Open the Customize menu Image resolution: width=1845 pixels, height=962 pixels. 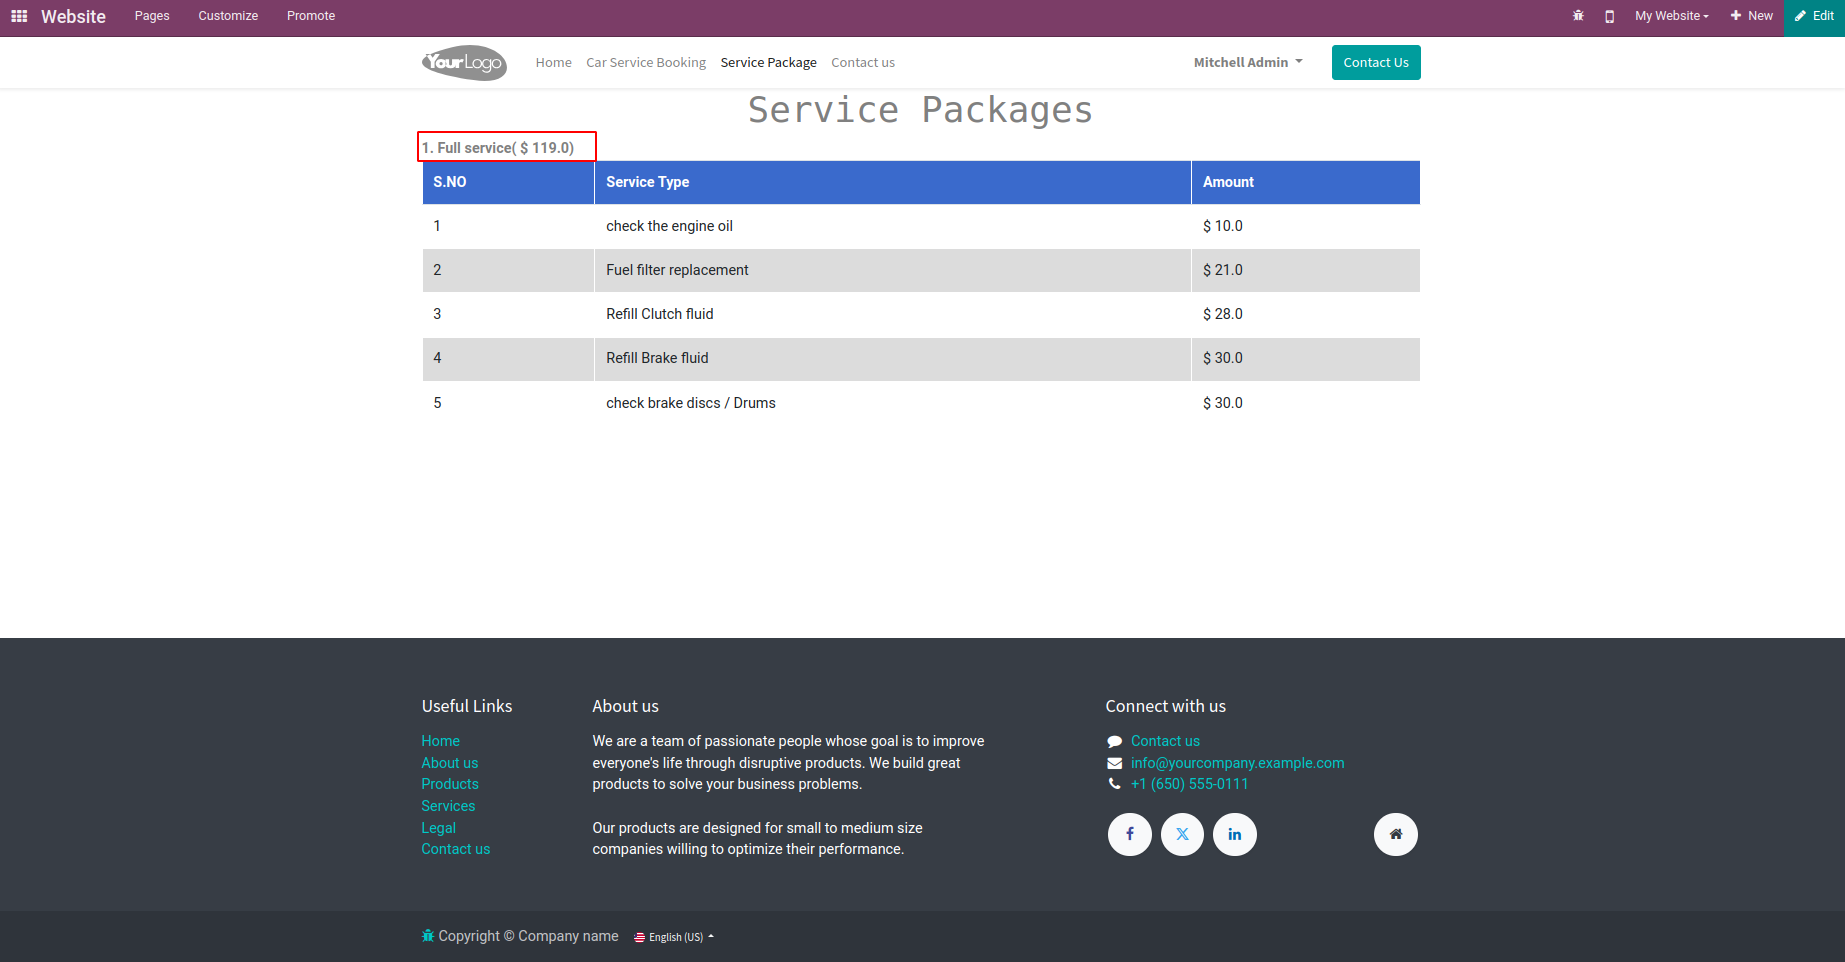(x=228, y=16)
